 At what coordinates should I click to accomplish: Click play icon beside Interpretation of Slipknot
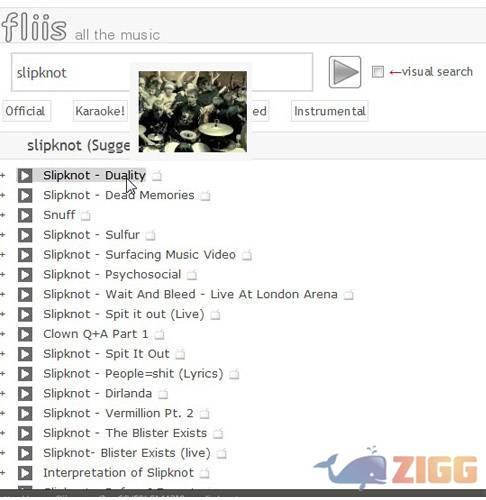(25, 473)
